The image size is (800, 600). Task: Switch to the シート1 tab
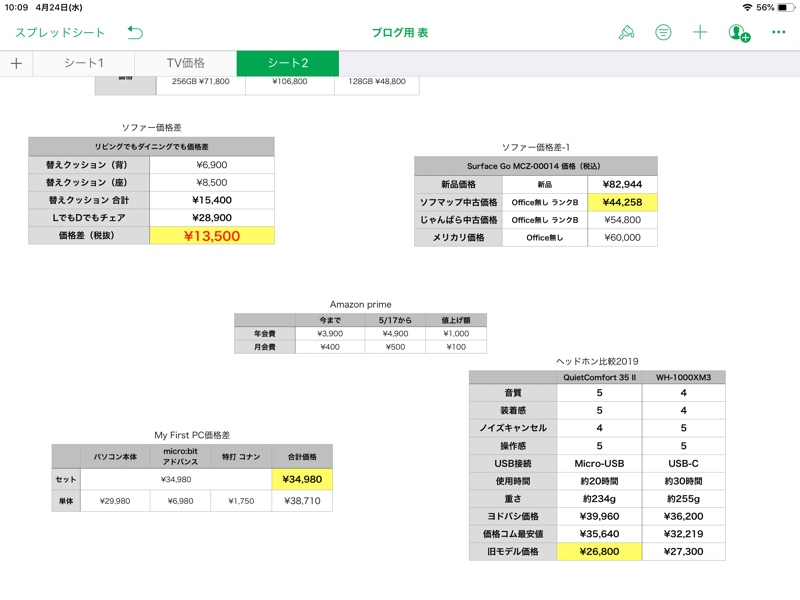pos(84,63)
